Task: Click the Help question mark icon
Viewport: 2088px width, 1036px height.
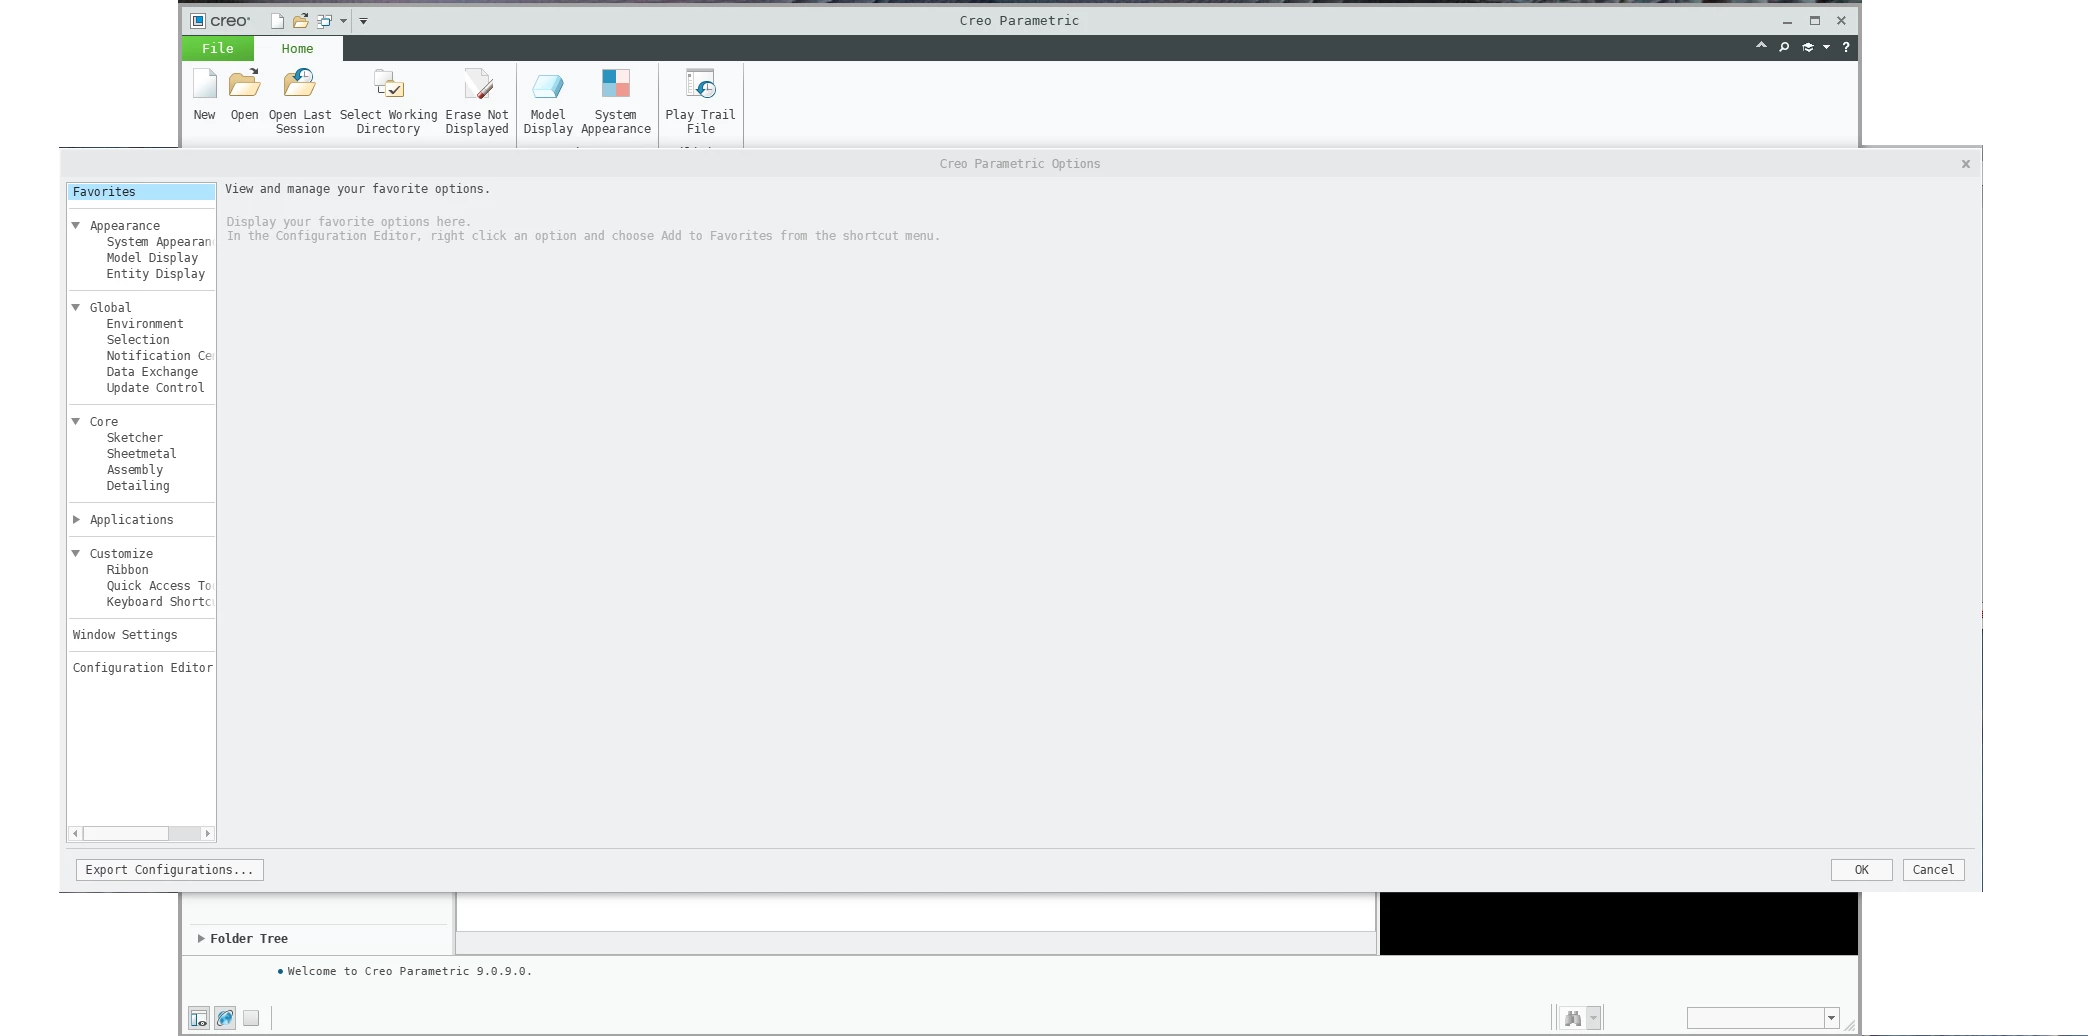Action: [x=1846, y=47]
